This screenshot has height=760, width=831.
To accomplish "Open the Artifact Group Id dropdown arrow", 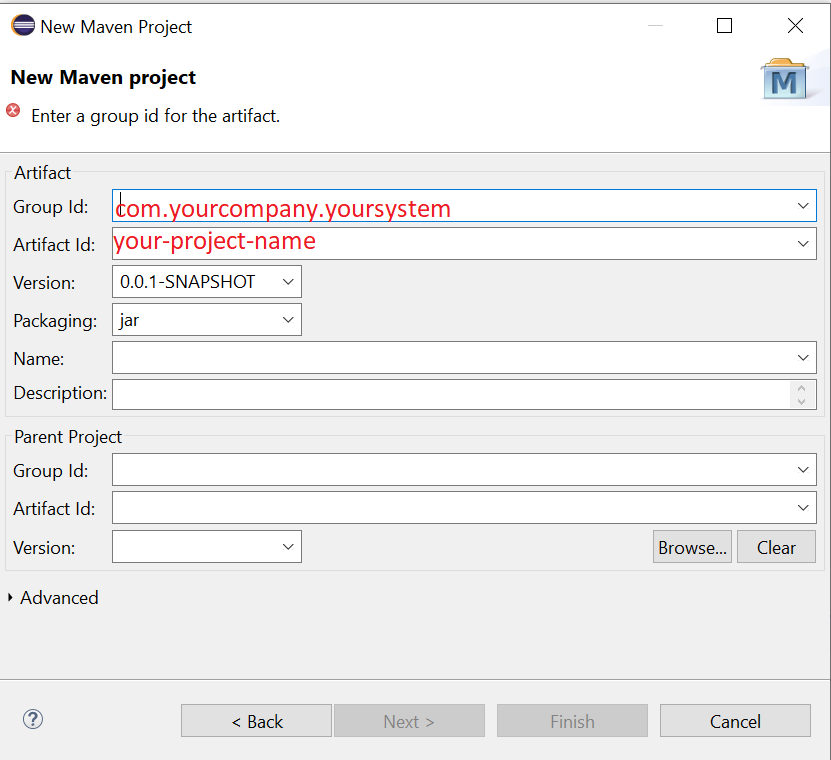I will pyautogui.click(x=803, y=206).
